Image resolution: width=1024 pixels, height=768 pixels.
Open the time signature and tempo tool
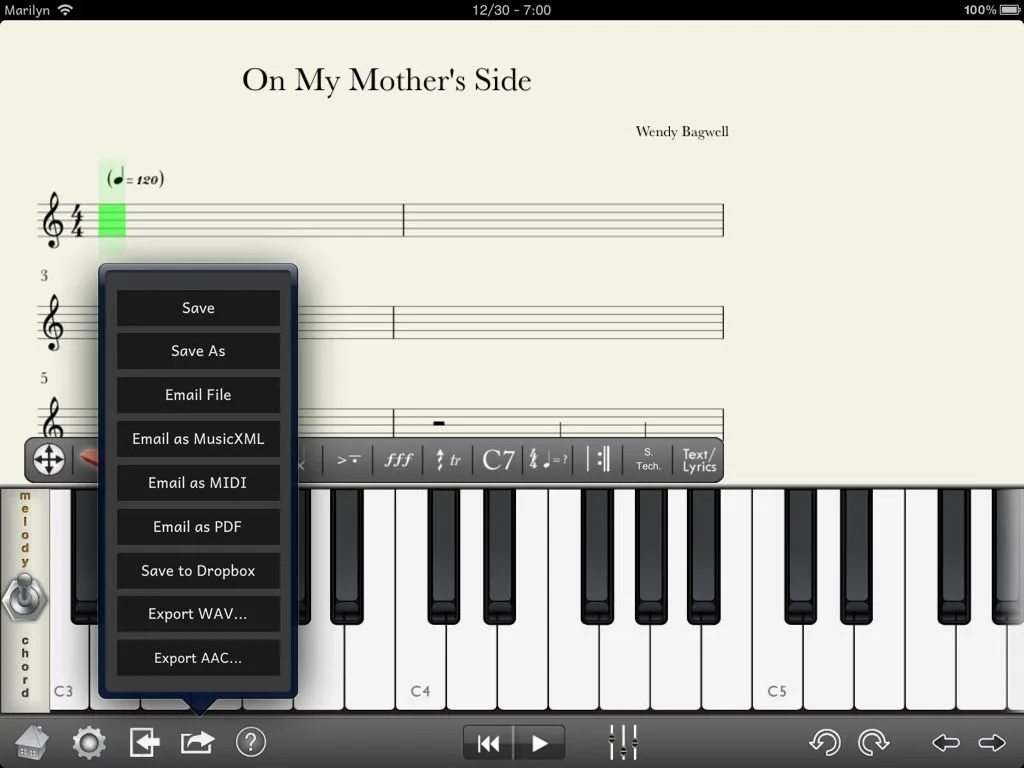coord(548,460)
